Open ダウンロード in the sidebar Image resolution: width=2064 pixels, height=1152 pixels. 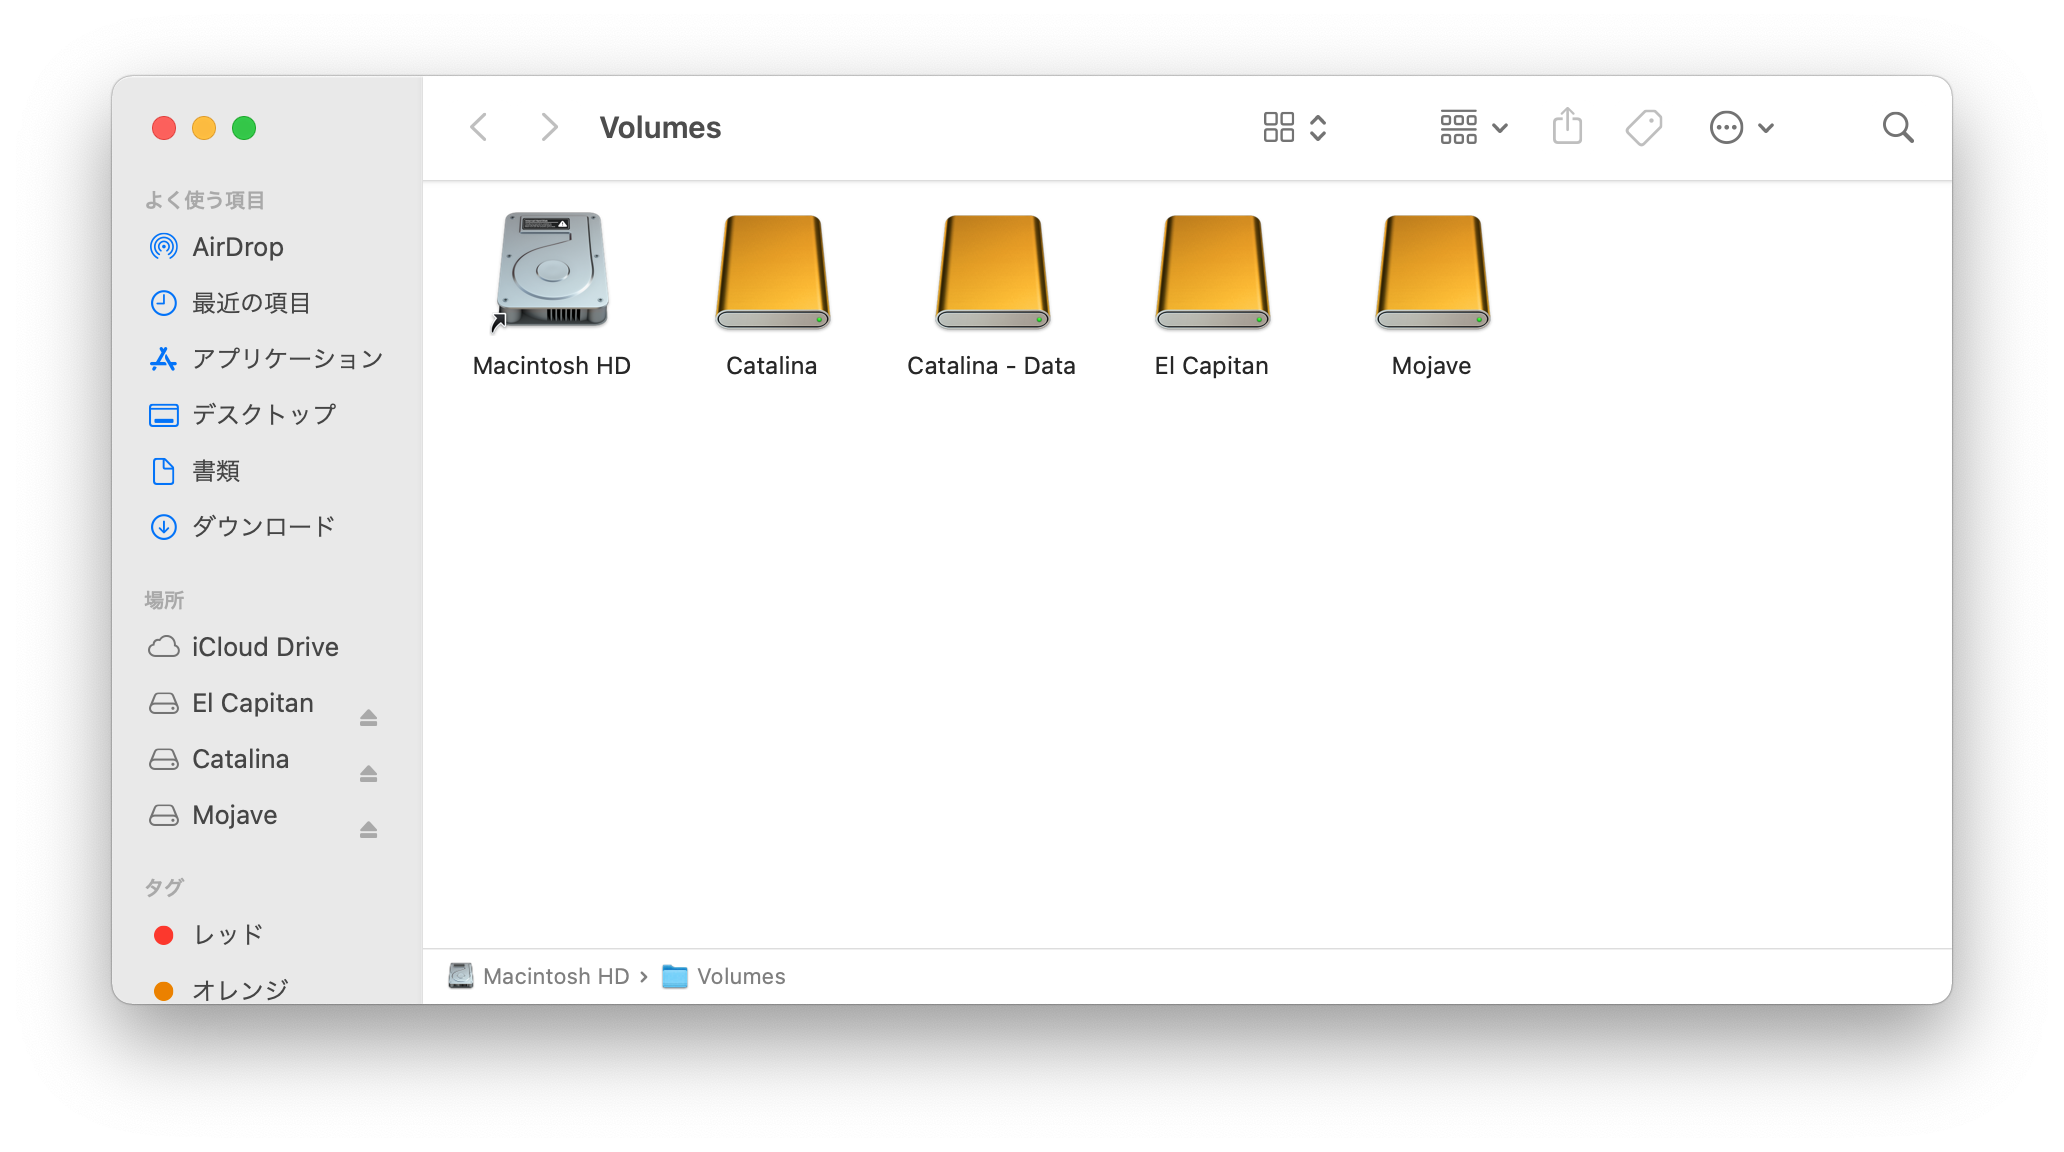click(263, 526)
